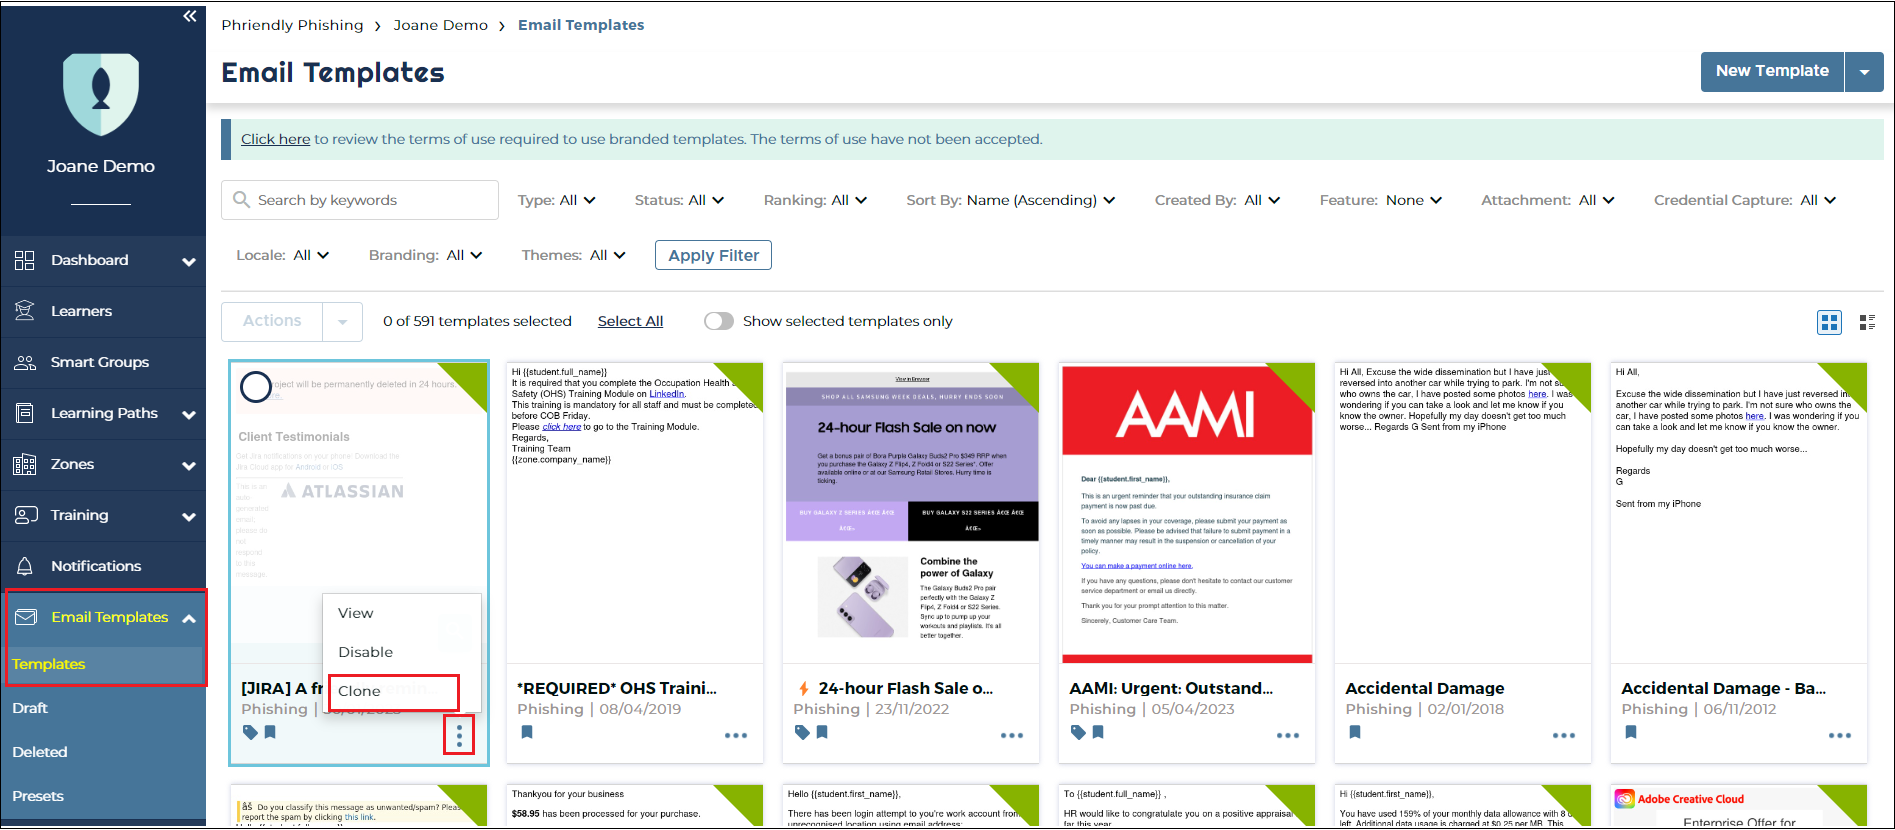Open the Status filter dropdown

[679, 200]
